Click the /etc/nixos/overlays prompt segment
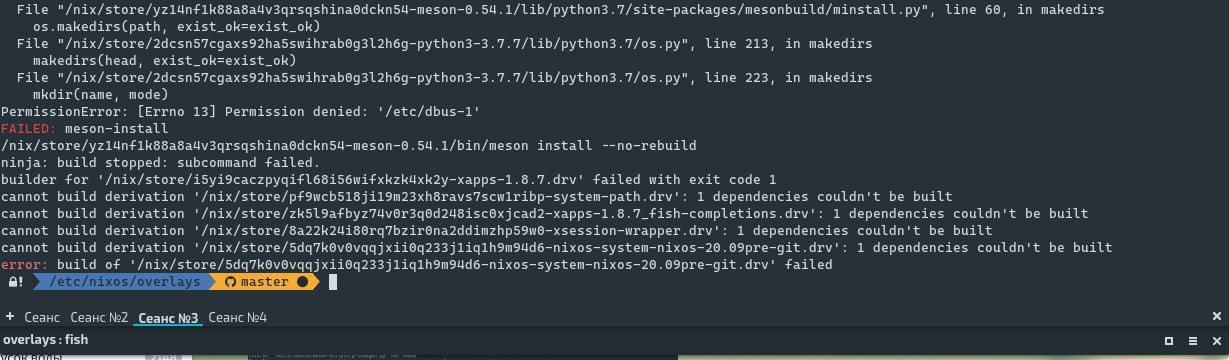Screen dimensions: 1229x360 pos(130,283)
